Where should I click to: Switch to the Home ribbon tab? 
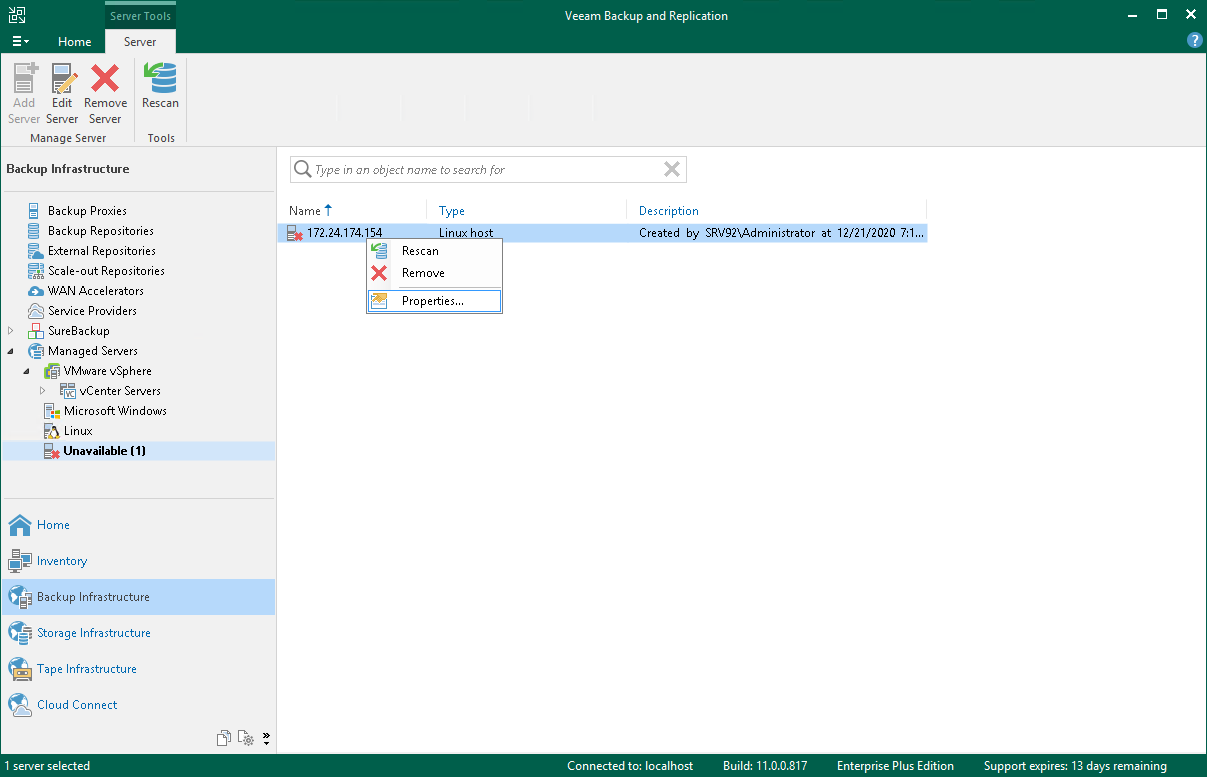75,42
